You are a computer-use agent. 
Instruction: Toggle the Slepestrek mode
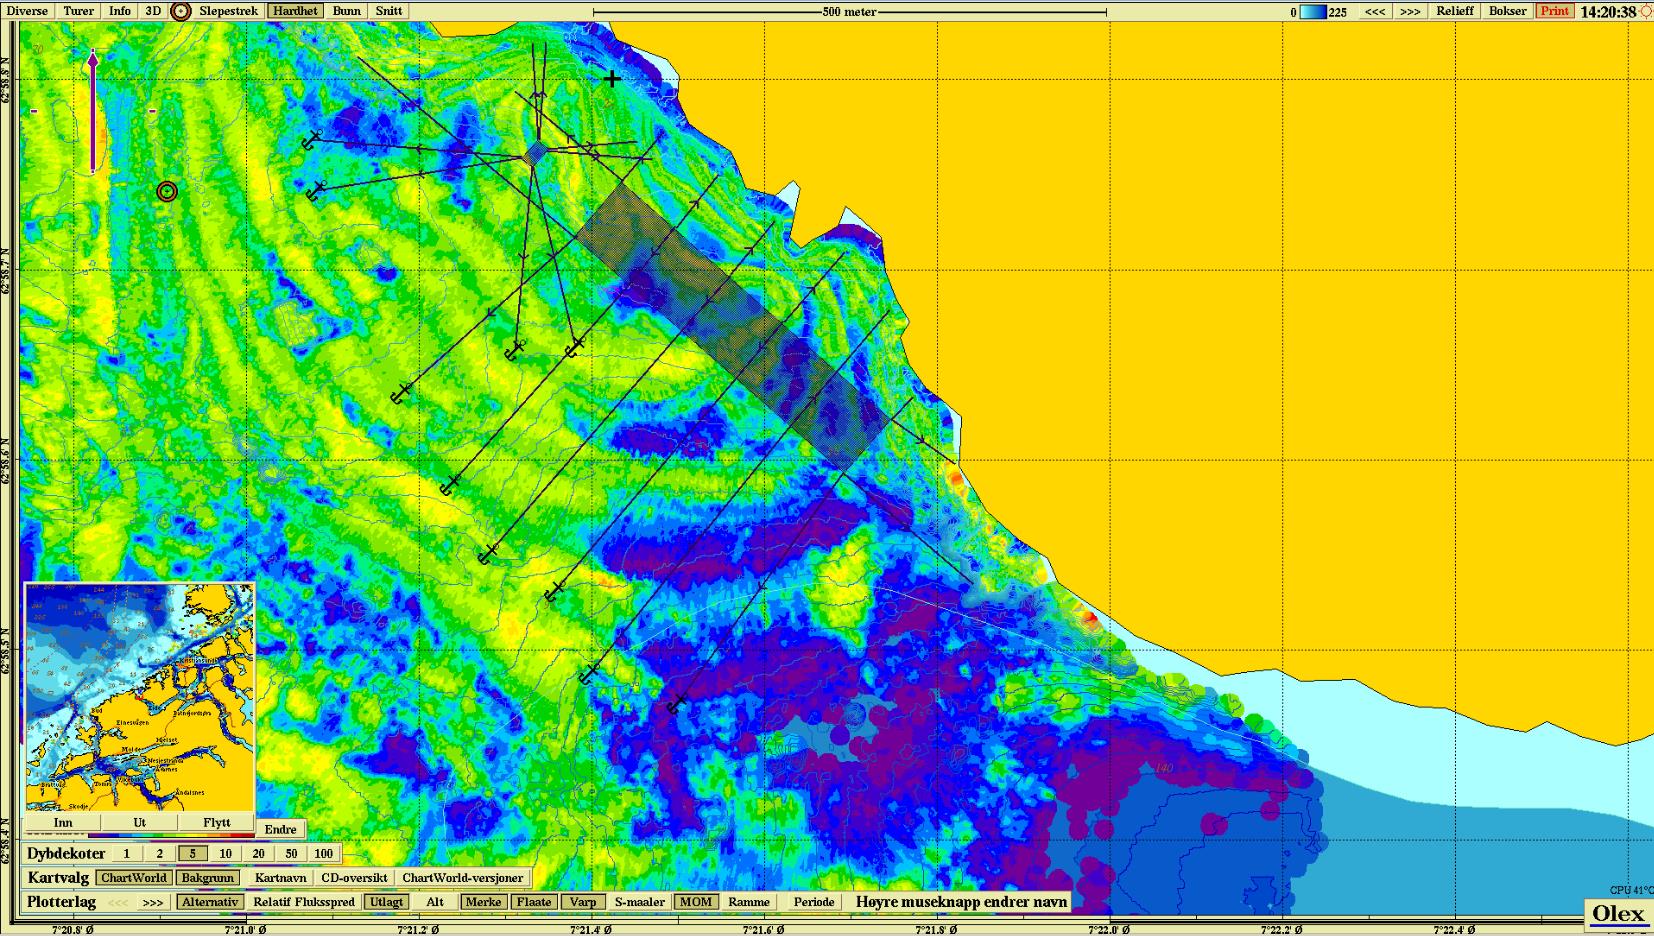[x=228, y=11]
